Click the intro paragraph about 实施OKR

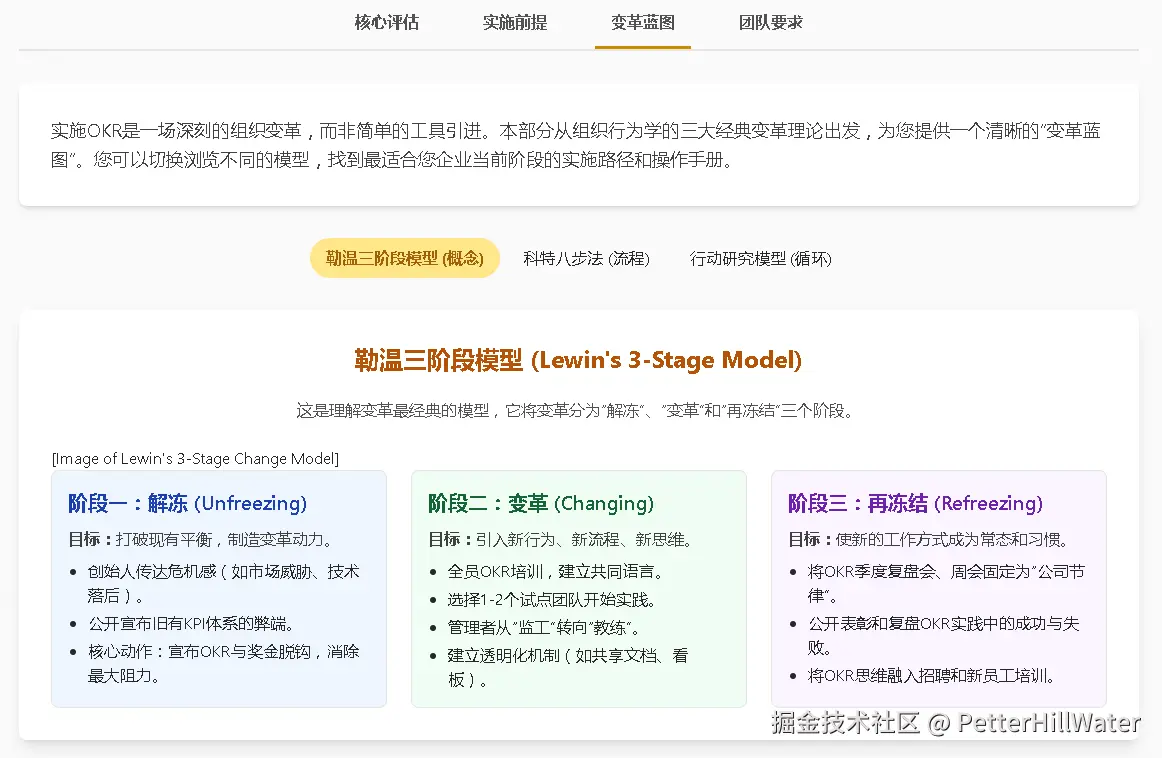pos(576,145)
